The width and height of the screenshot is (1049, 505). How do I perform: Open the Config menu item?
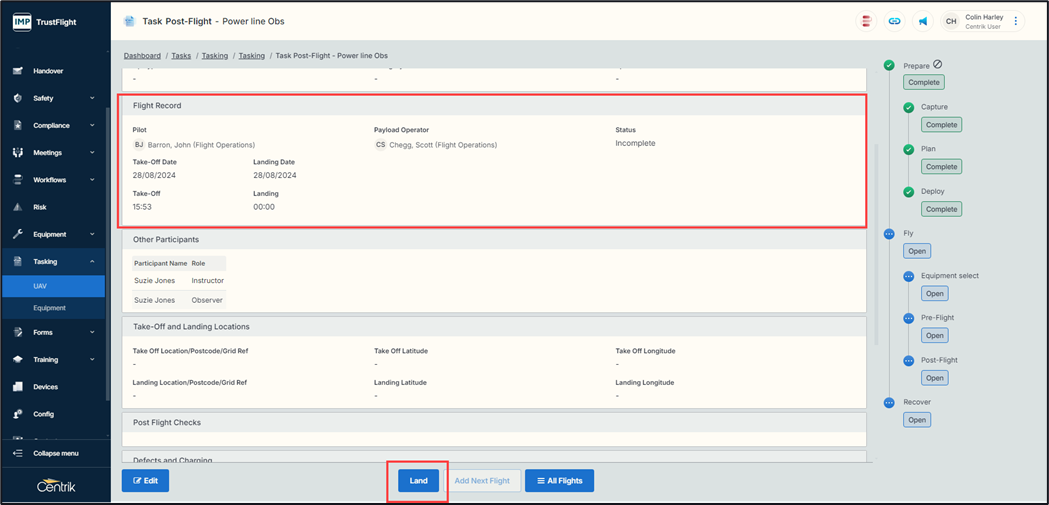pos(43,414)
